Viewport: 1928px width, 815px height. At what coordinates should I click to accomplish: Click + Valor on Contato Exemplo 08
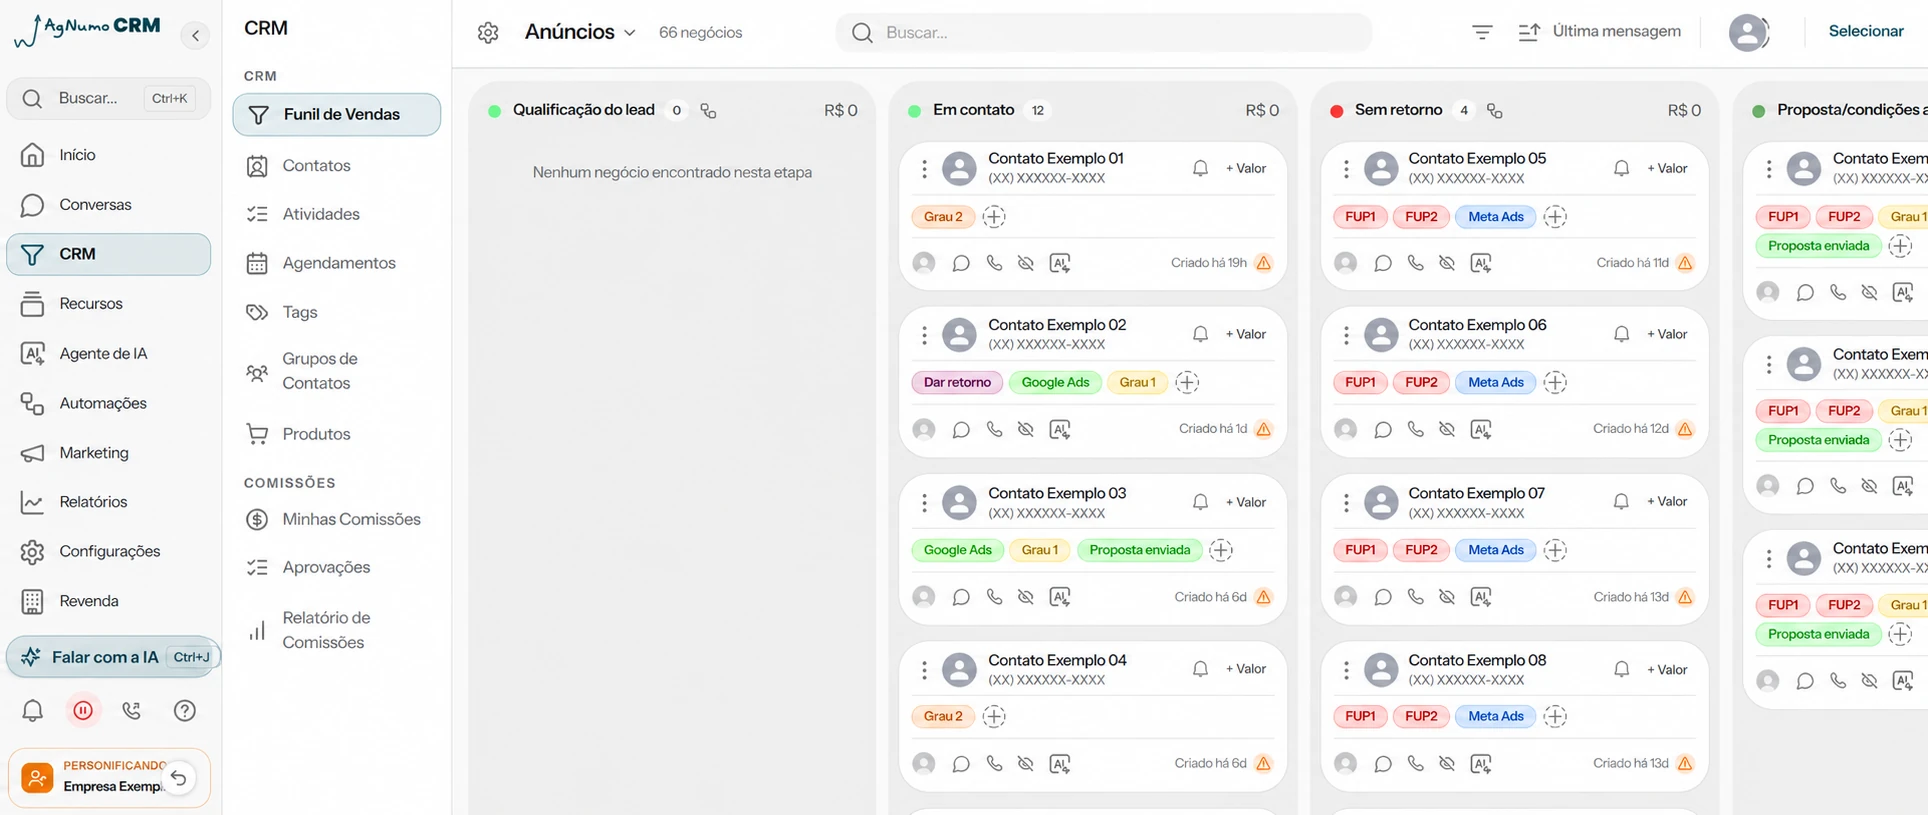point(1667,670)
